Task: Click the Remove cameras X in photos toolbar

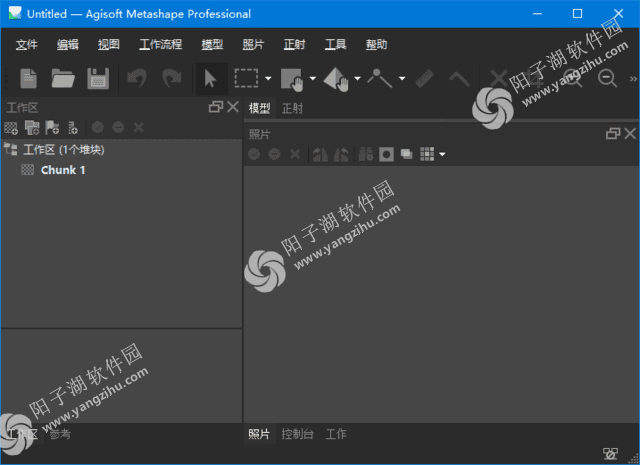Action: click(295, 154)
